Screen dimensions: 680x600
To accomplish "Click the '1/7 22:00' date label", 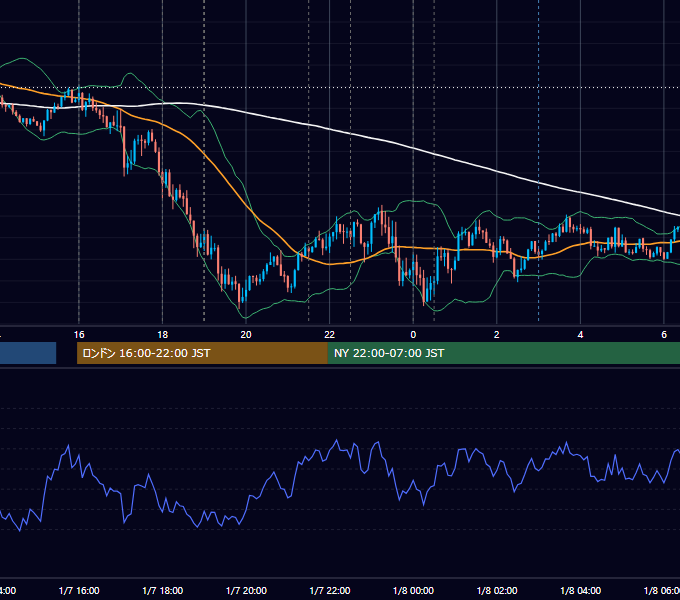I will point(330,591).
